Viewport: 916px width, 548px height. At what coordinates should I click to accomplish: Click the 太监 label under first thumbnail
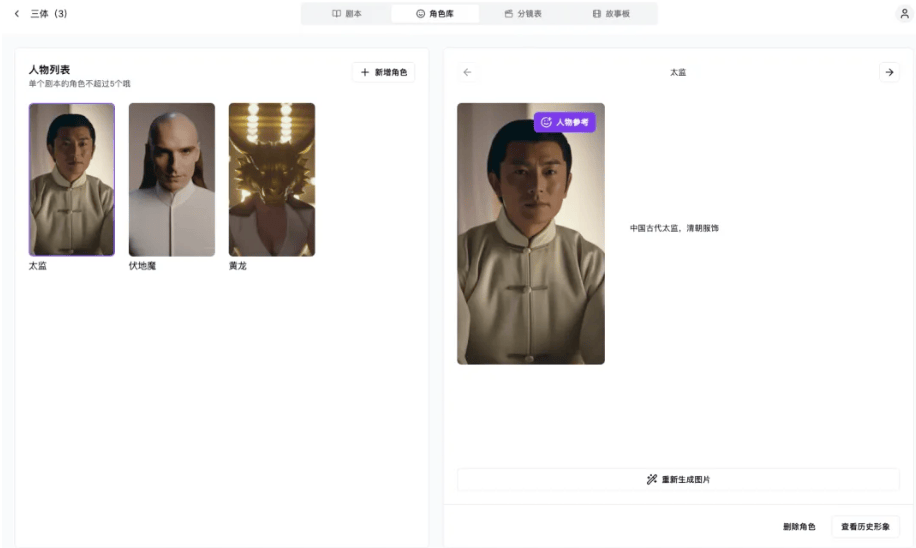37,266
